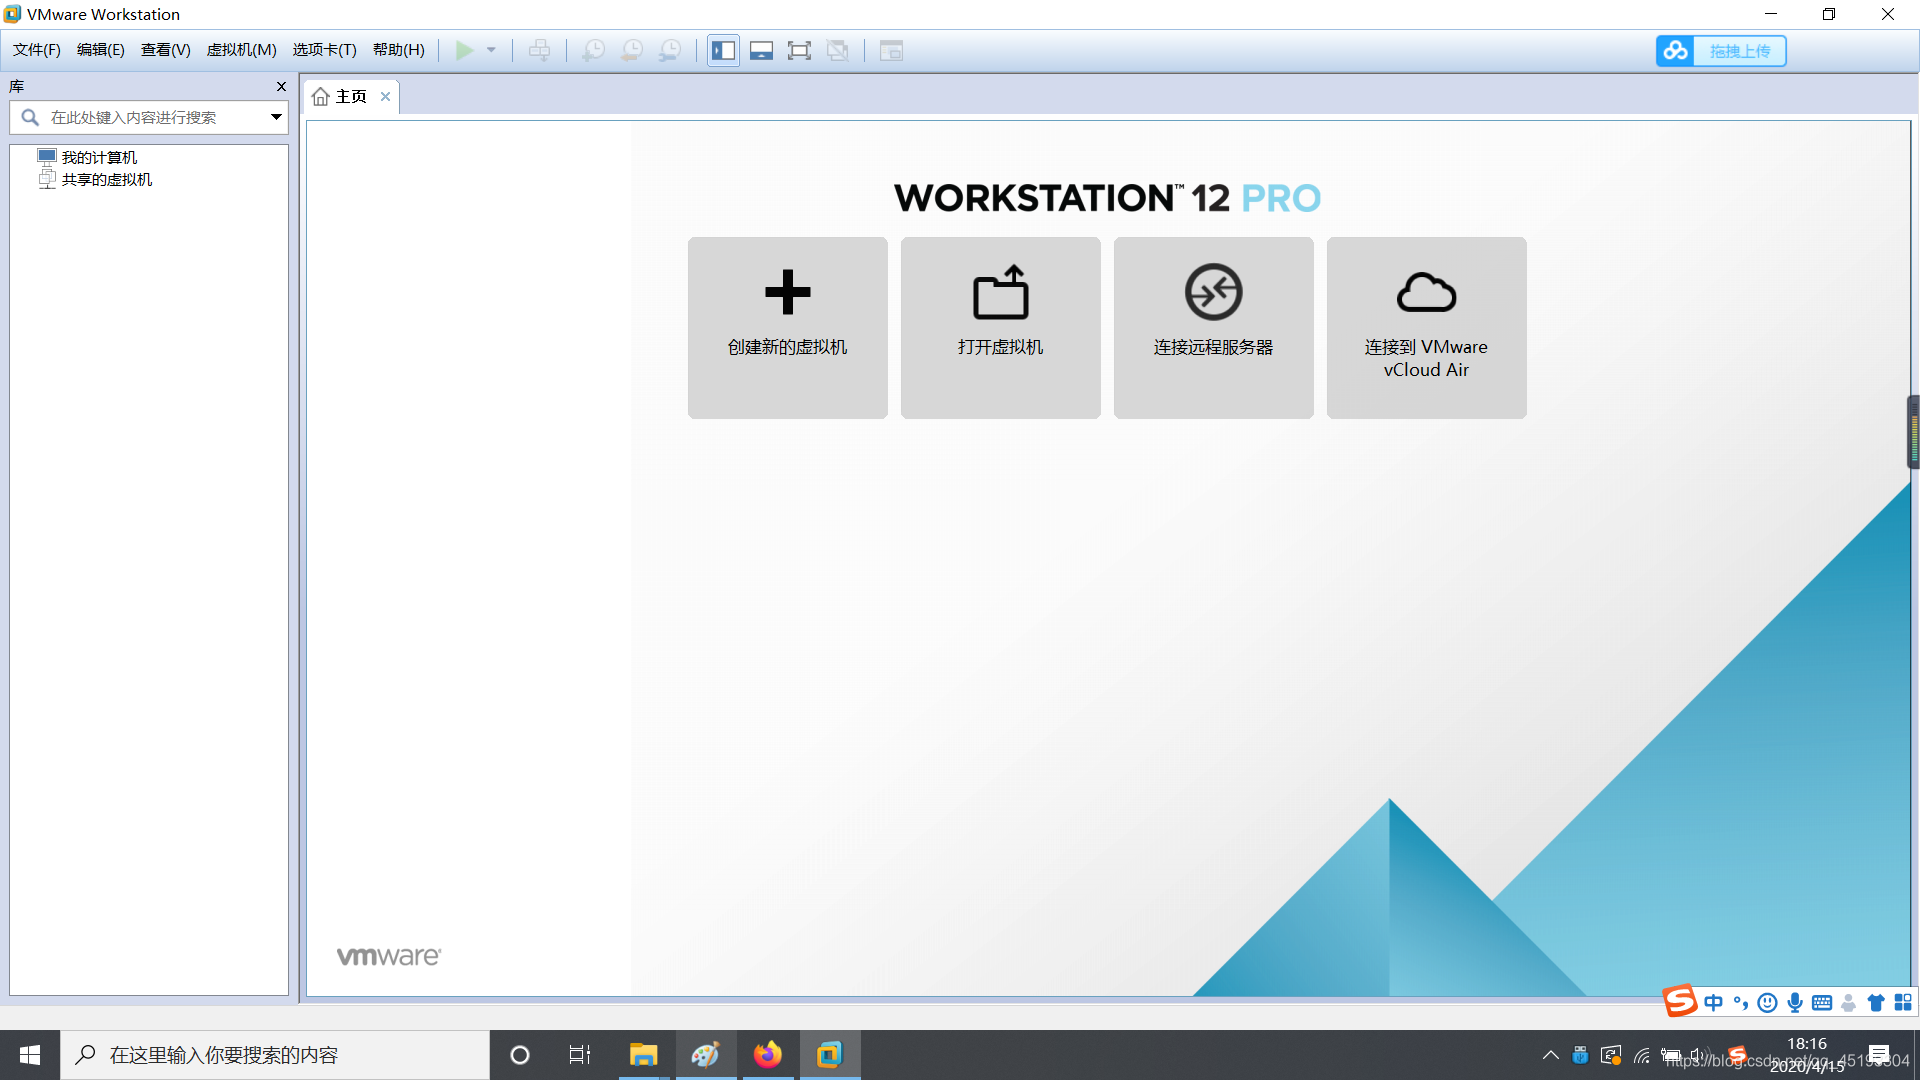Click the Sogou soft keyboard icon
The height and width of the screenshot is (1080, 1920).
[1822, 1002]
